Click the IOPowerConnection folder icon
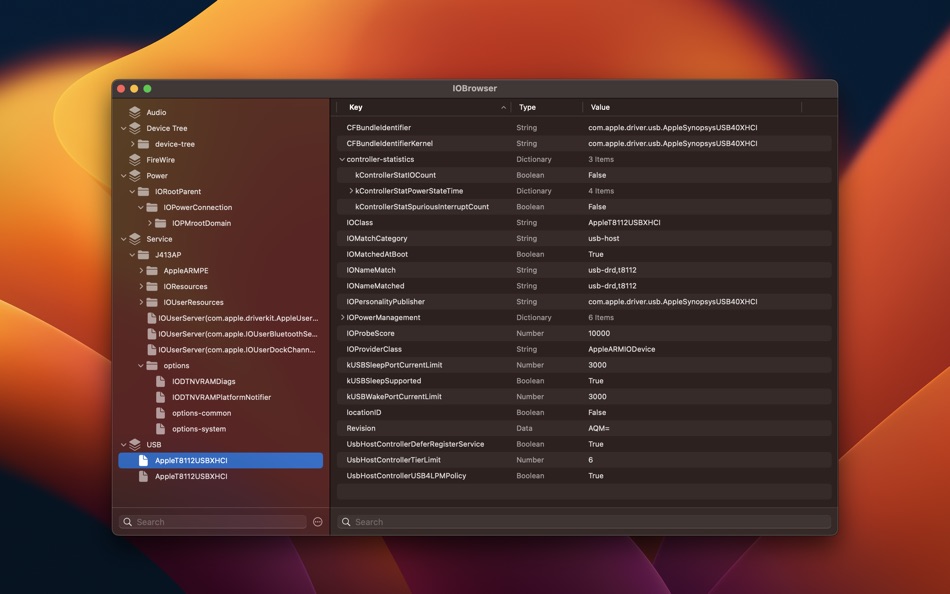950x594 pixels. coord(152,207)
